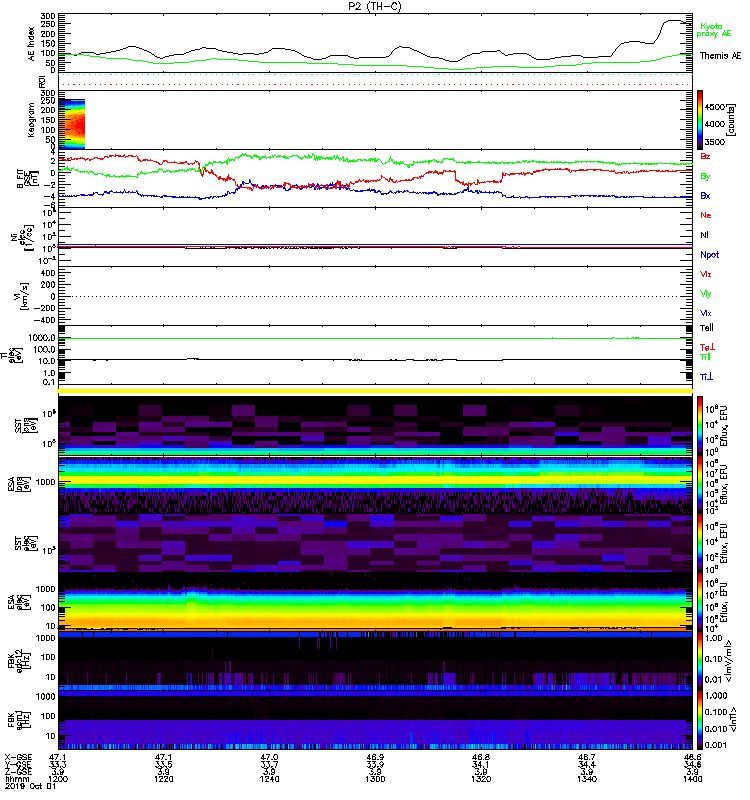The image size is (750, 800).
Task: Click the yellow horizontal bar above SST panel
Action: click(375, 391)
